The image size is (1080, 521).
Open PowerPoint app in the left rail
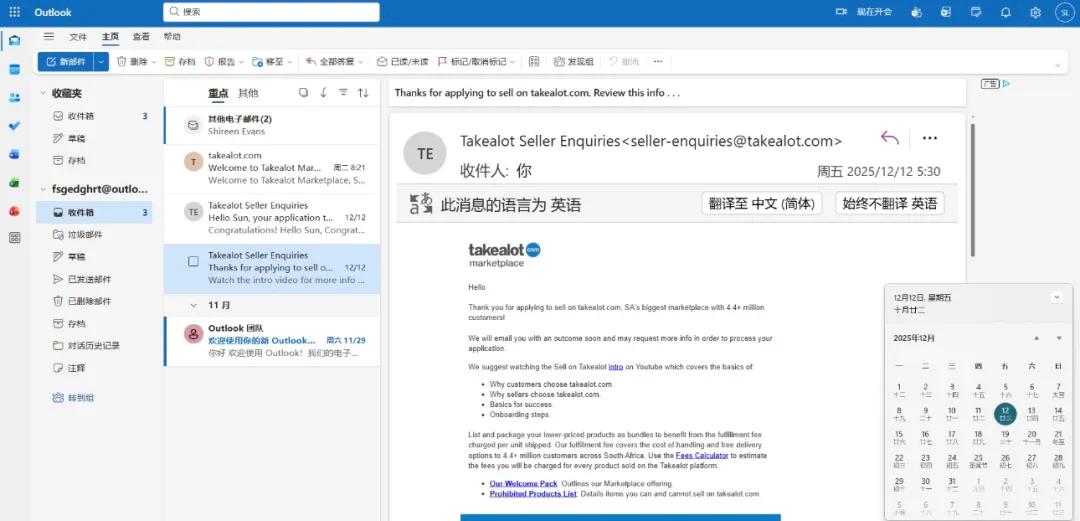click(x=14, y=210)
